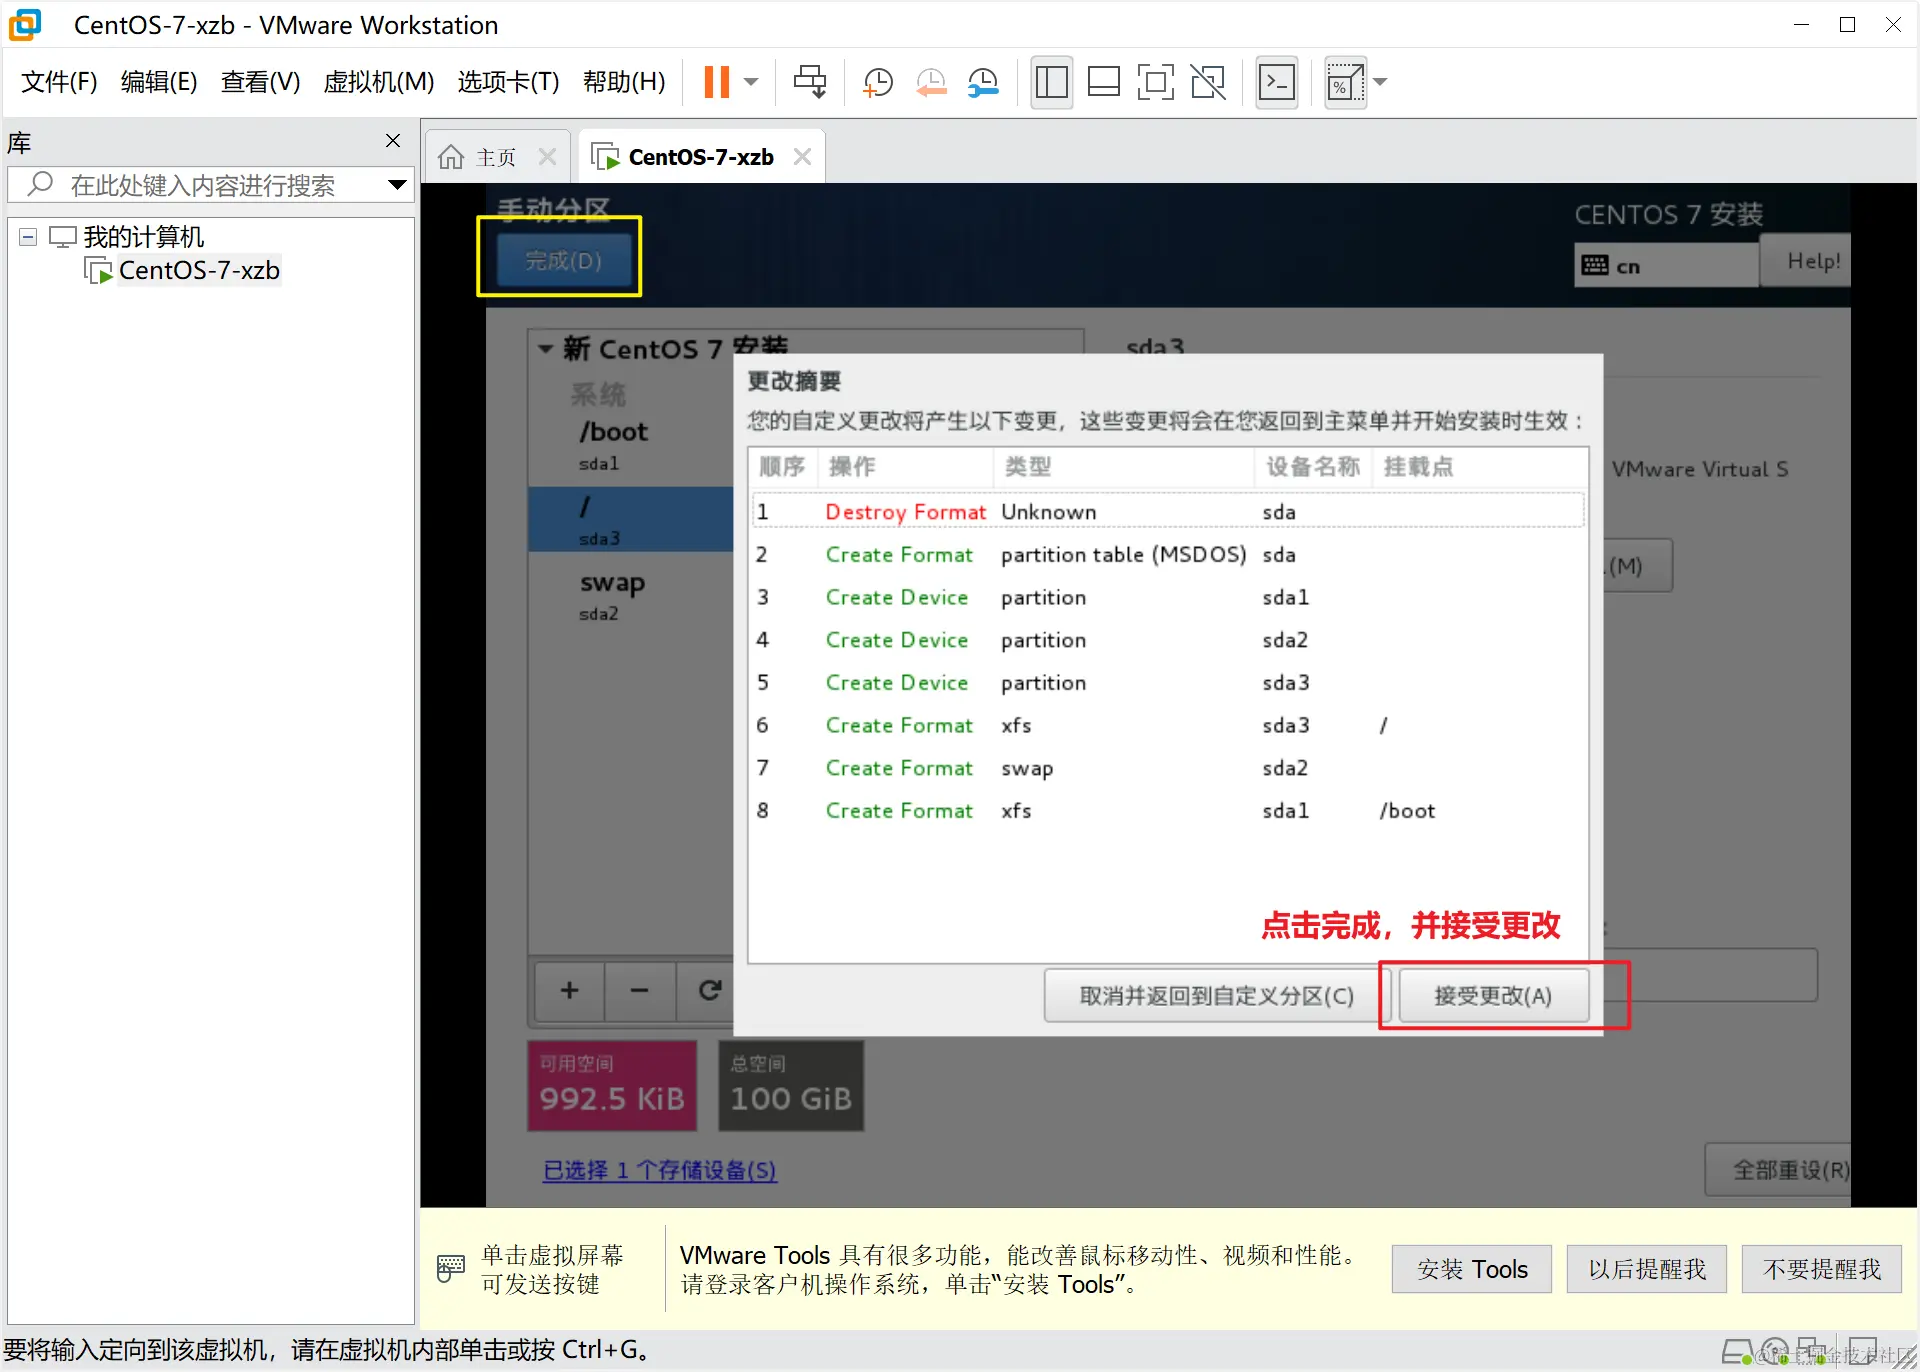Click 接受更改(A) accept changes button
Viewport: 1920px width, 1372px height.
[x=1493, y=996]
